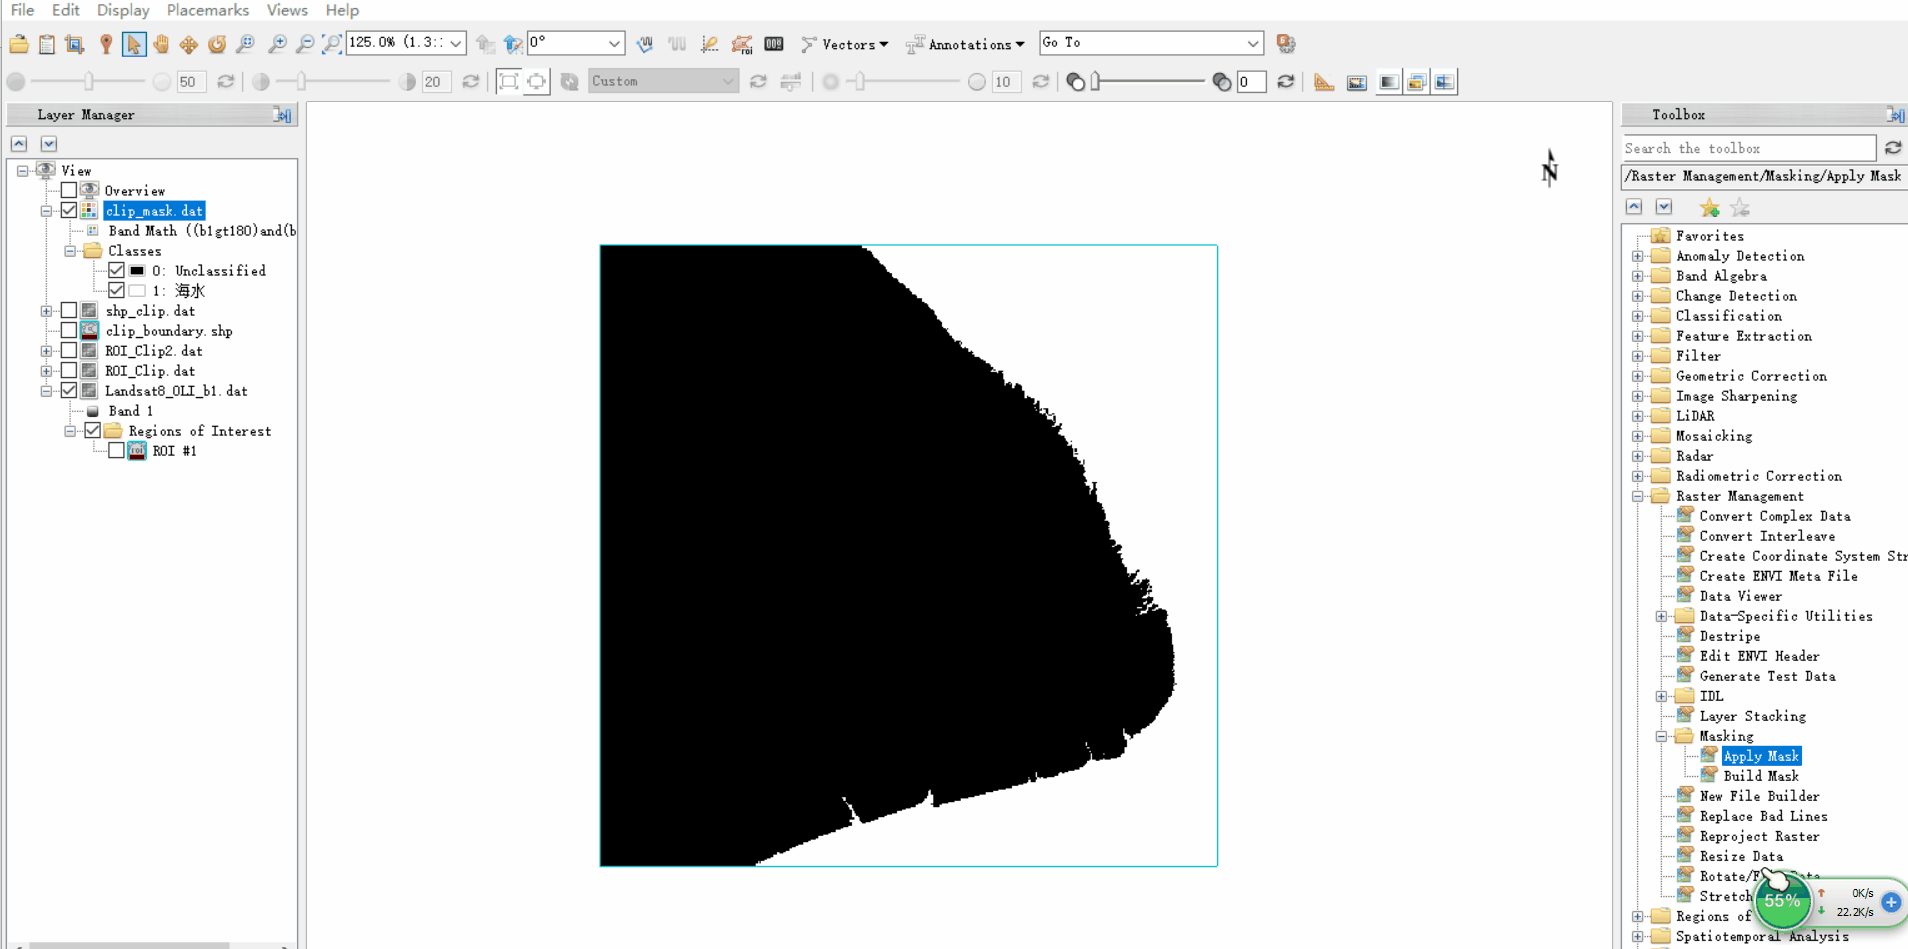Click the north-up rotate icon

tap(513, 44)
